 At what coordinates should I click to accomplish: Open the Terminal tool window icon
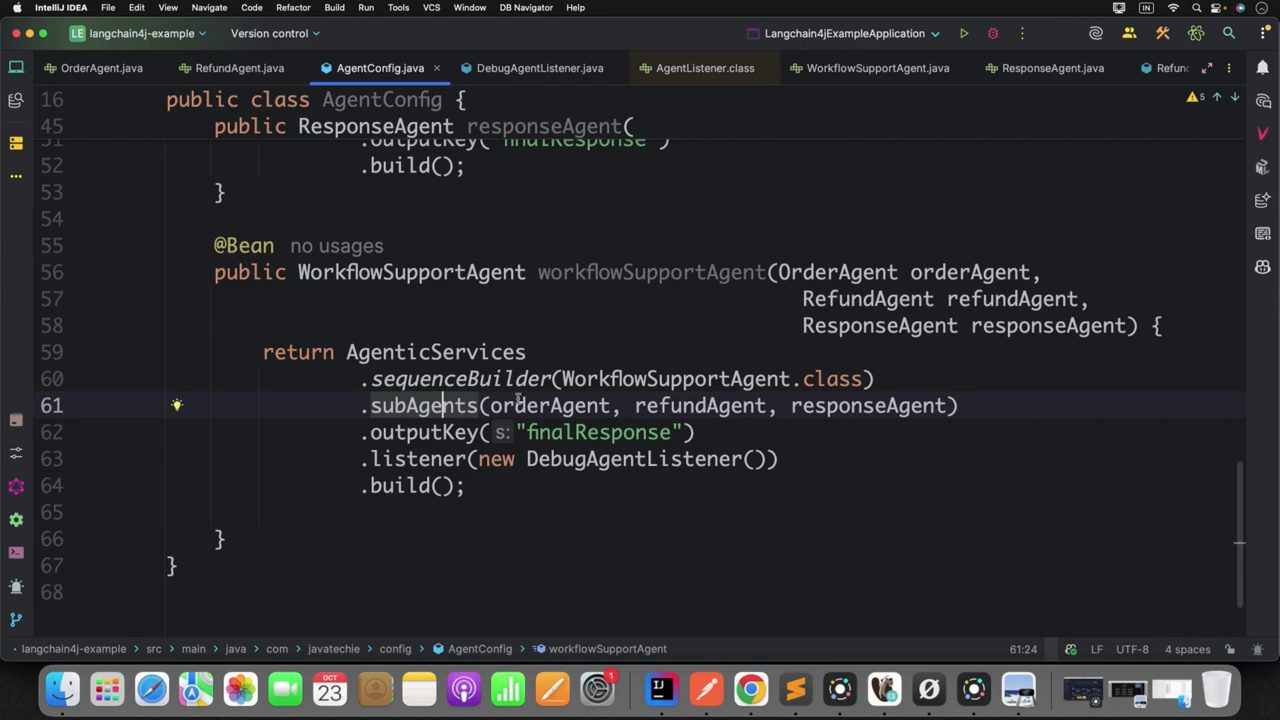pyautogui.click(x=16, y=552)
